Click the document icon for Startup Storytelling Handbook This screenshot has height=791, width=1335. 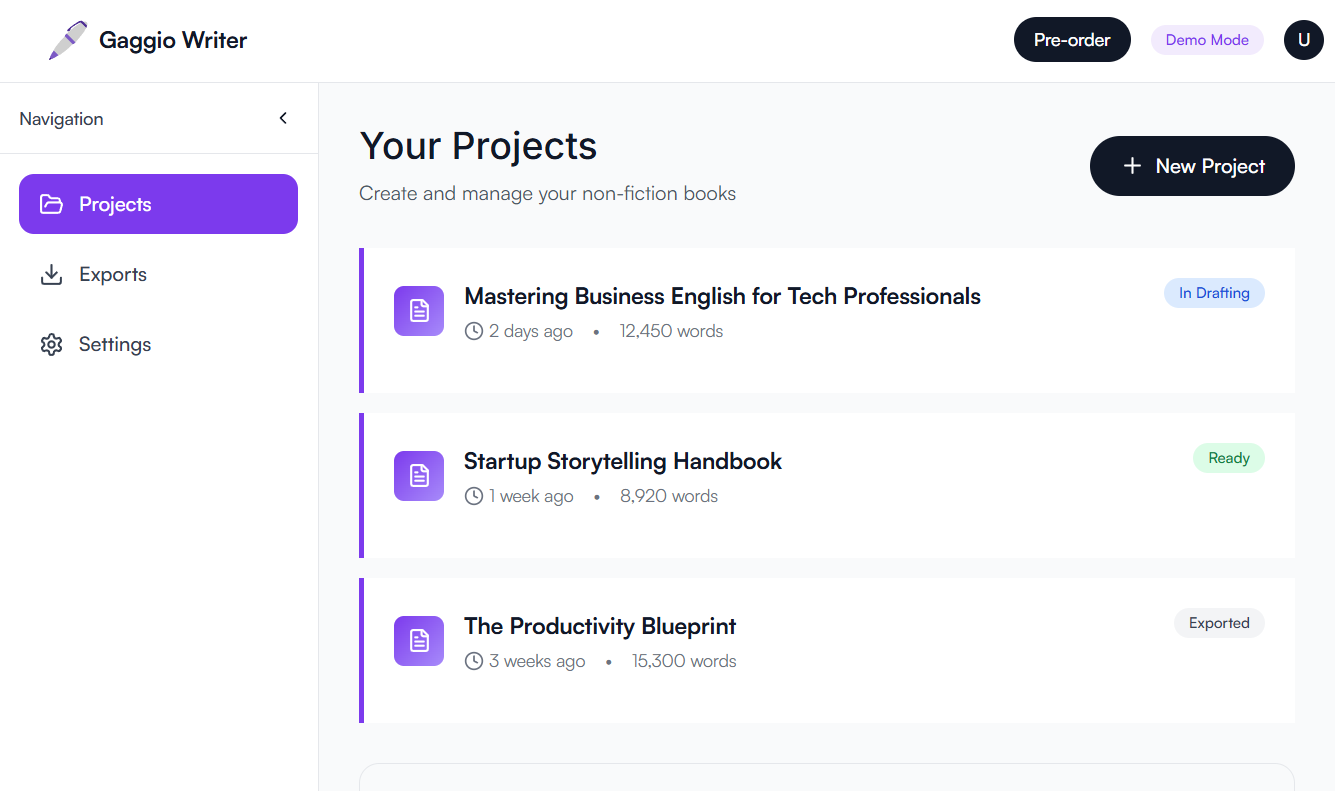(x=419, y=476)
